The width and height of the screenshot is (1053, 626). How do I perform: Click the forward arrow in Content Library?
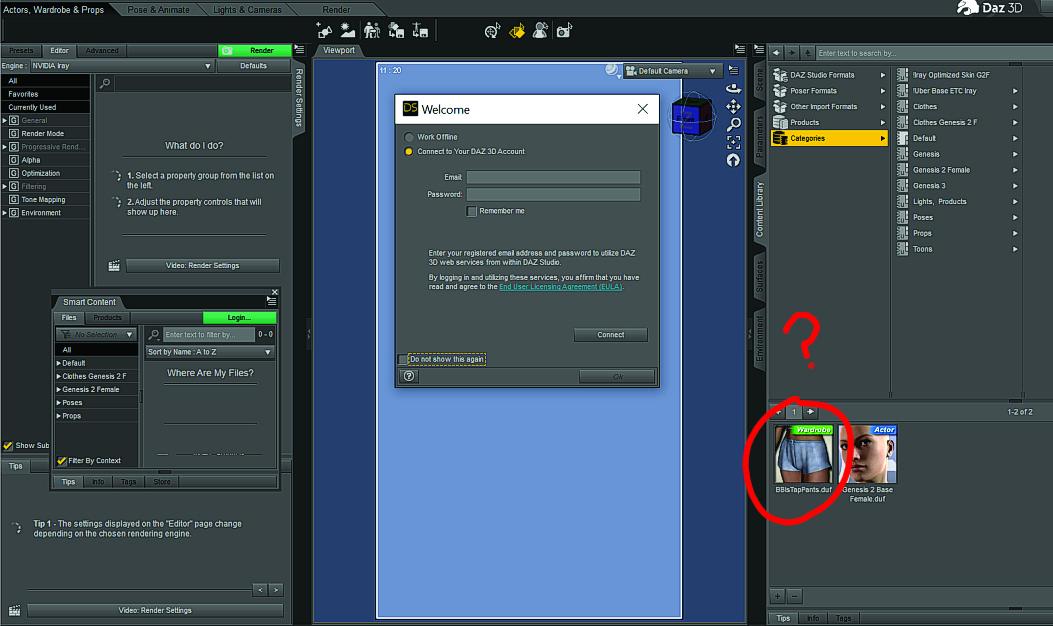(792, 52)
